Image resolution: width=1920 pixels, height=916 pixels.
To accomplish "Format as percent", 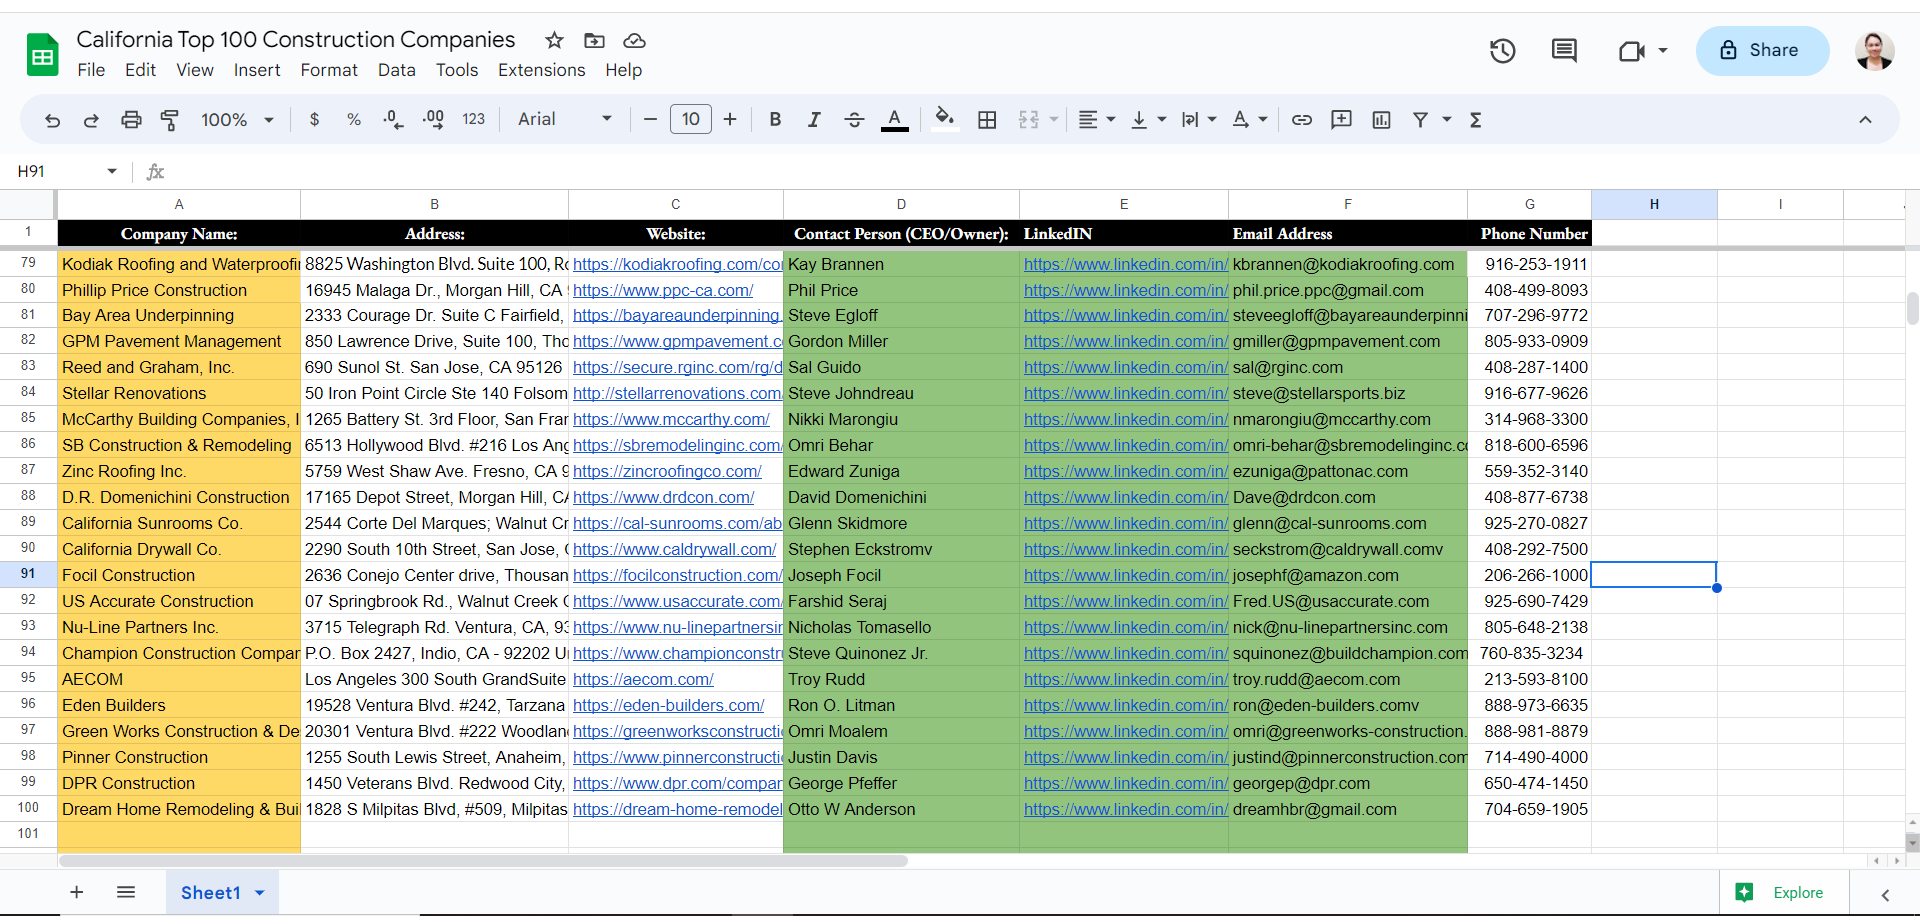I will pos(354,120).
